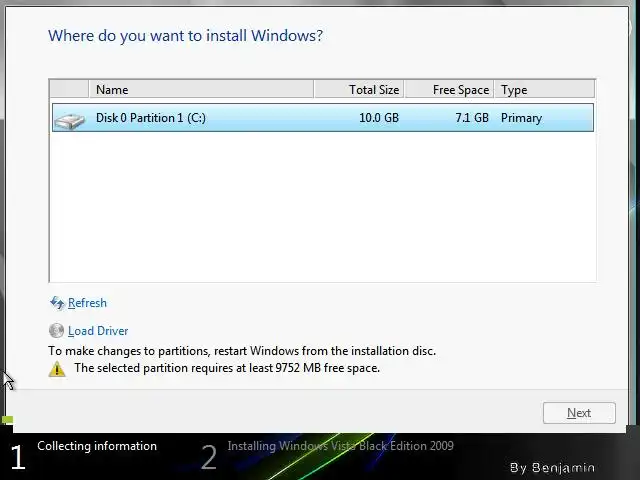
Task: Click the Refresh link
Action: [87, 303]
